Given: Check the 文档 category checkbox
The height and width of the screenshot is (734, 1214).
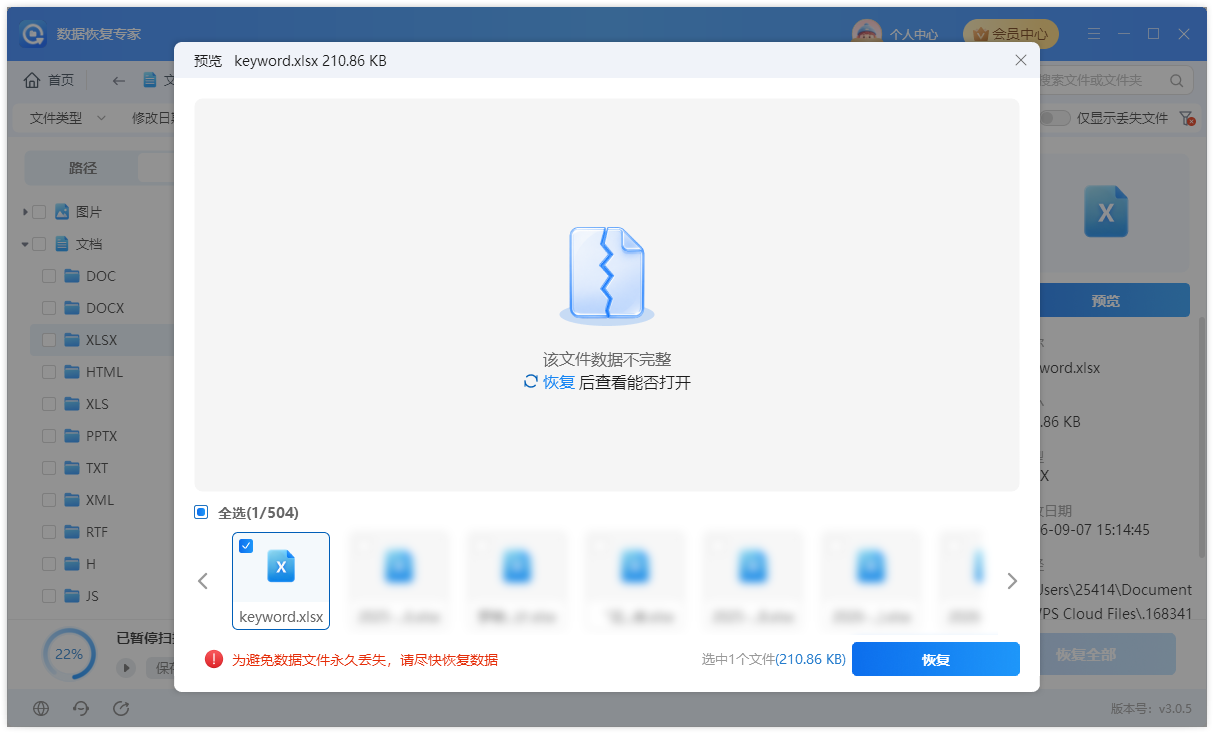Looking at the screenshot, I should [39, 244].
